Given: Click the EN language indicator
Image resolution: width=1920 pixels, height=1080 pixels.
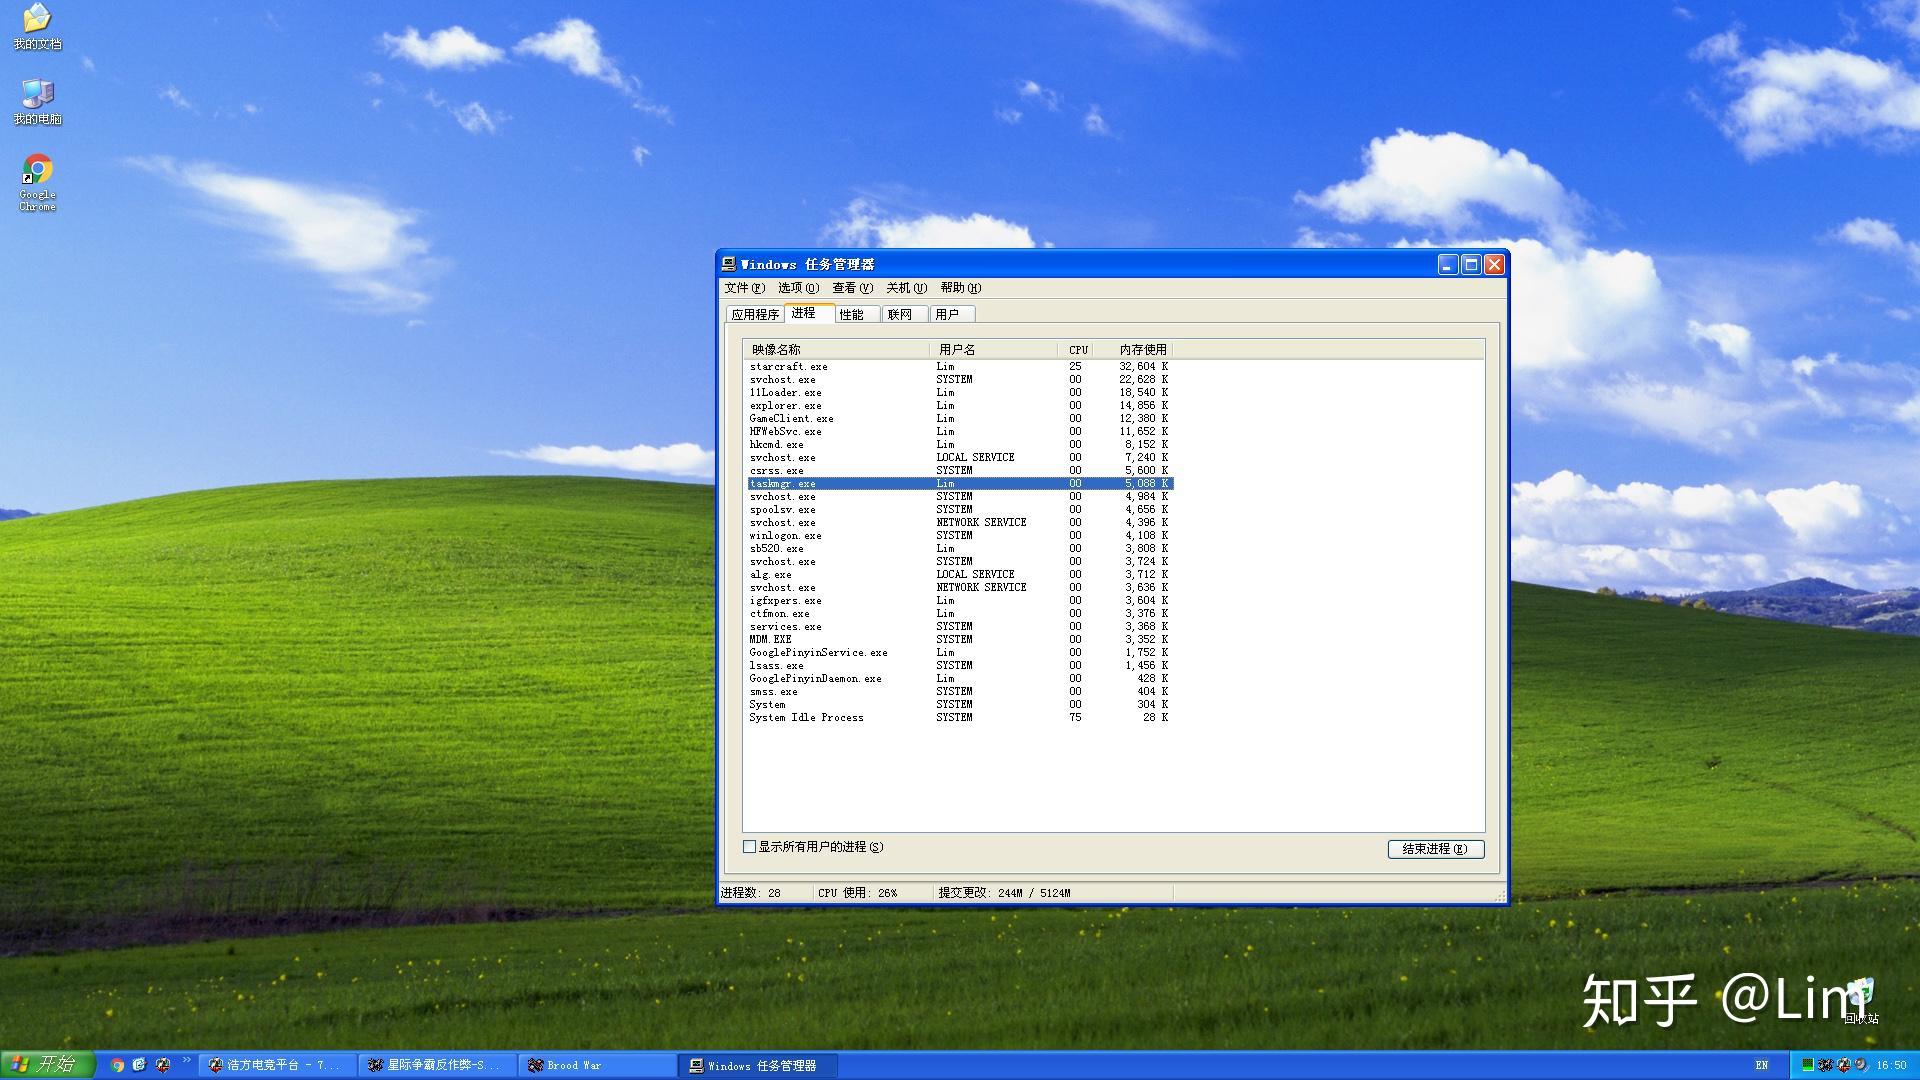Looking at the screenshot, I should 1762,1065.
